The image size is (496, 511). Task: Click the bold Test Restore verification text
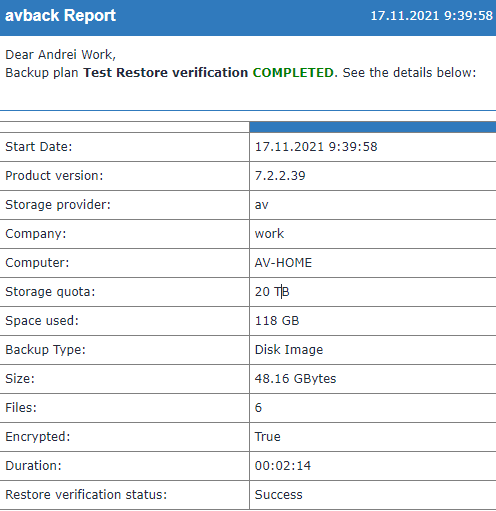166,73
